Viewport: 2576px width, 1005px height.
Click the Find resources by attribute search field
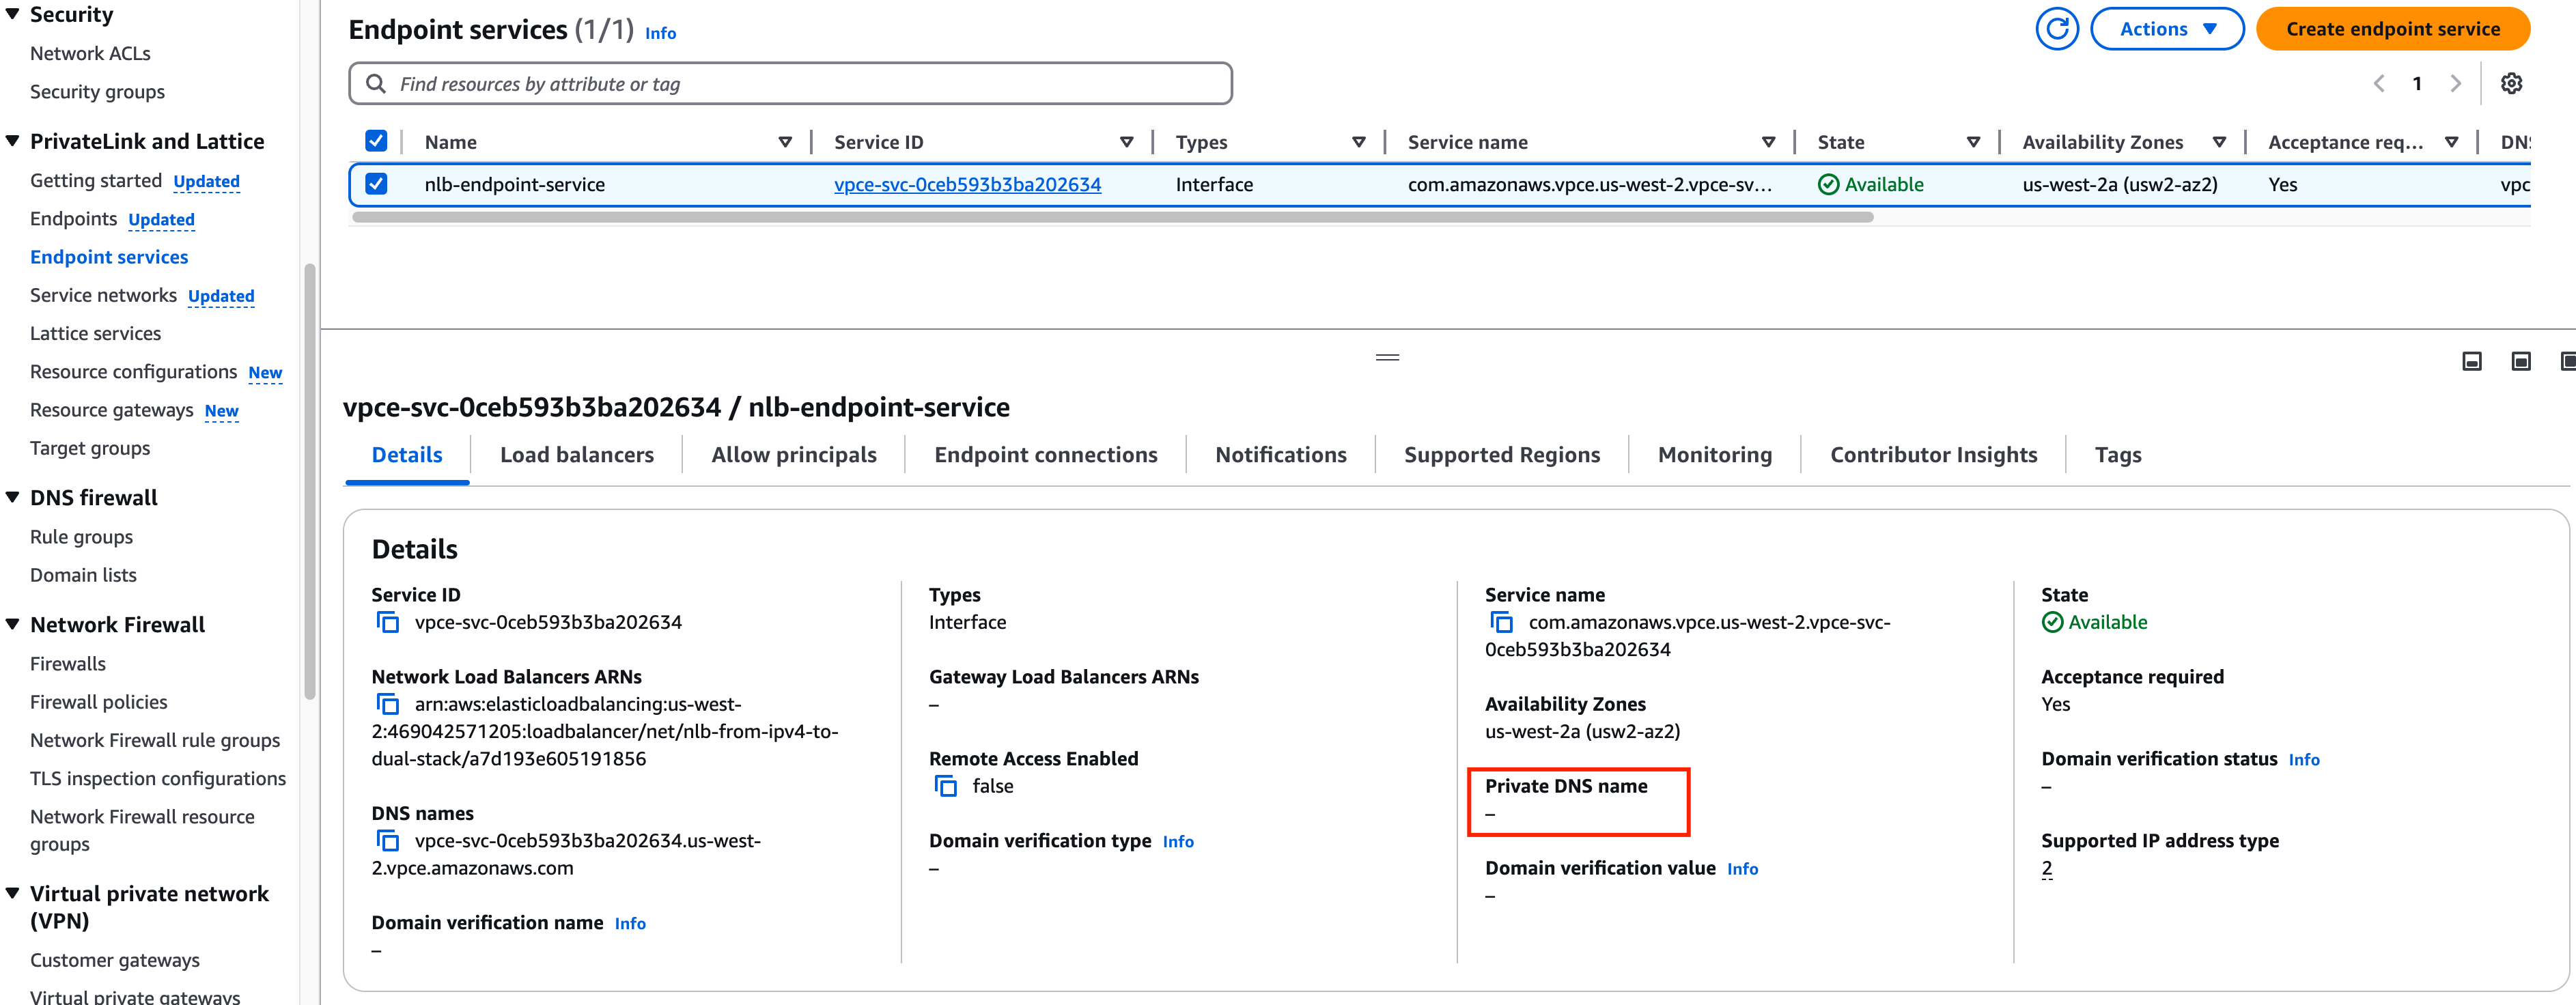point(790,84)
